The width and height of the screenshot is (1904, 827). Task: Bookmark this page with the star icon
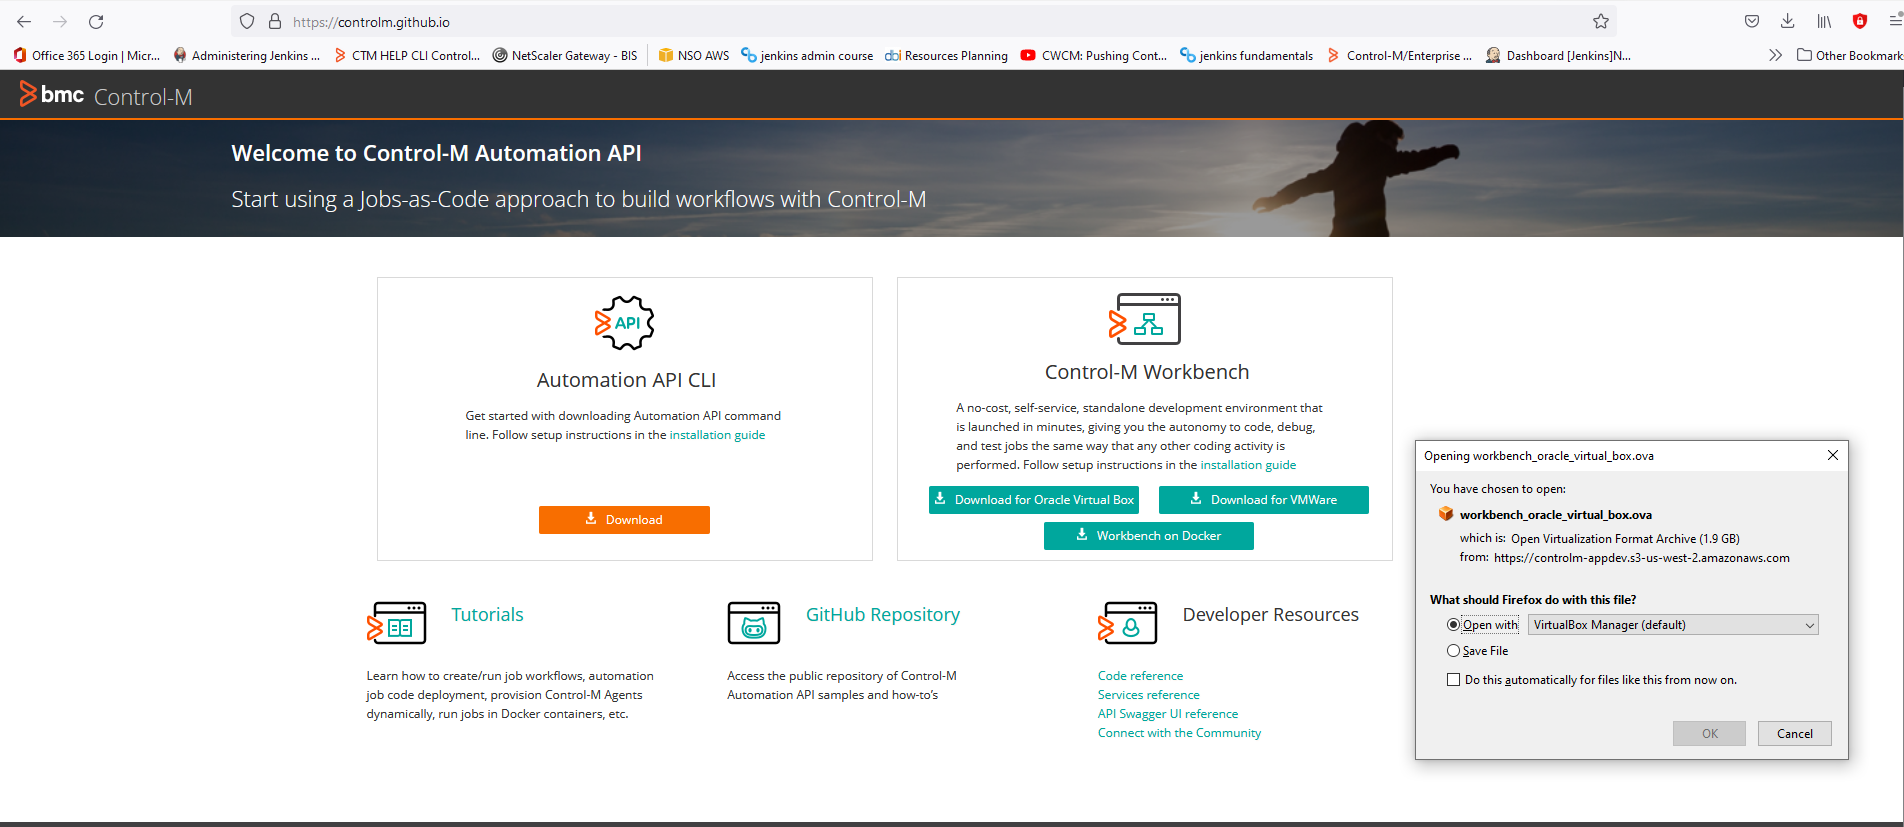[1601, 21]
